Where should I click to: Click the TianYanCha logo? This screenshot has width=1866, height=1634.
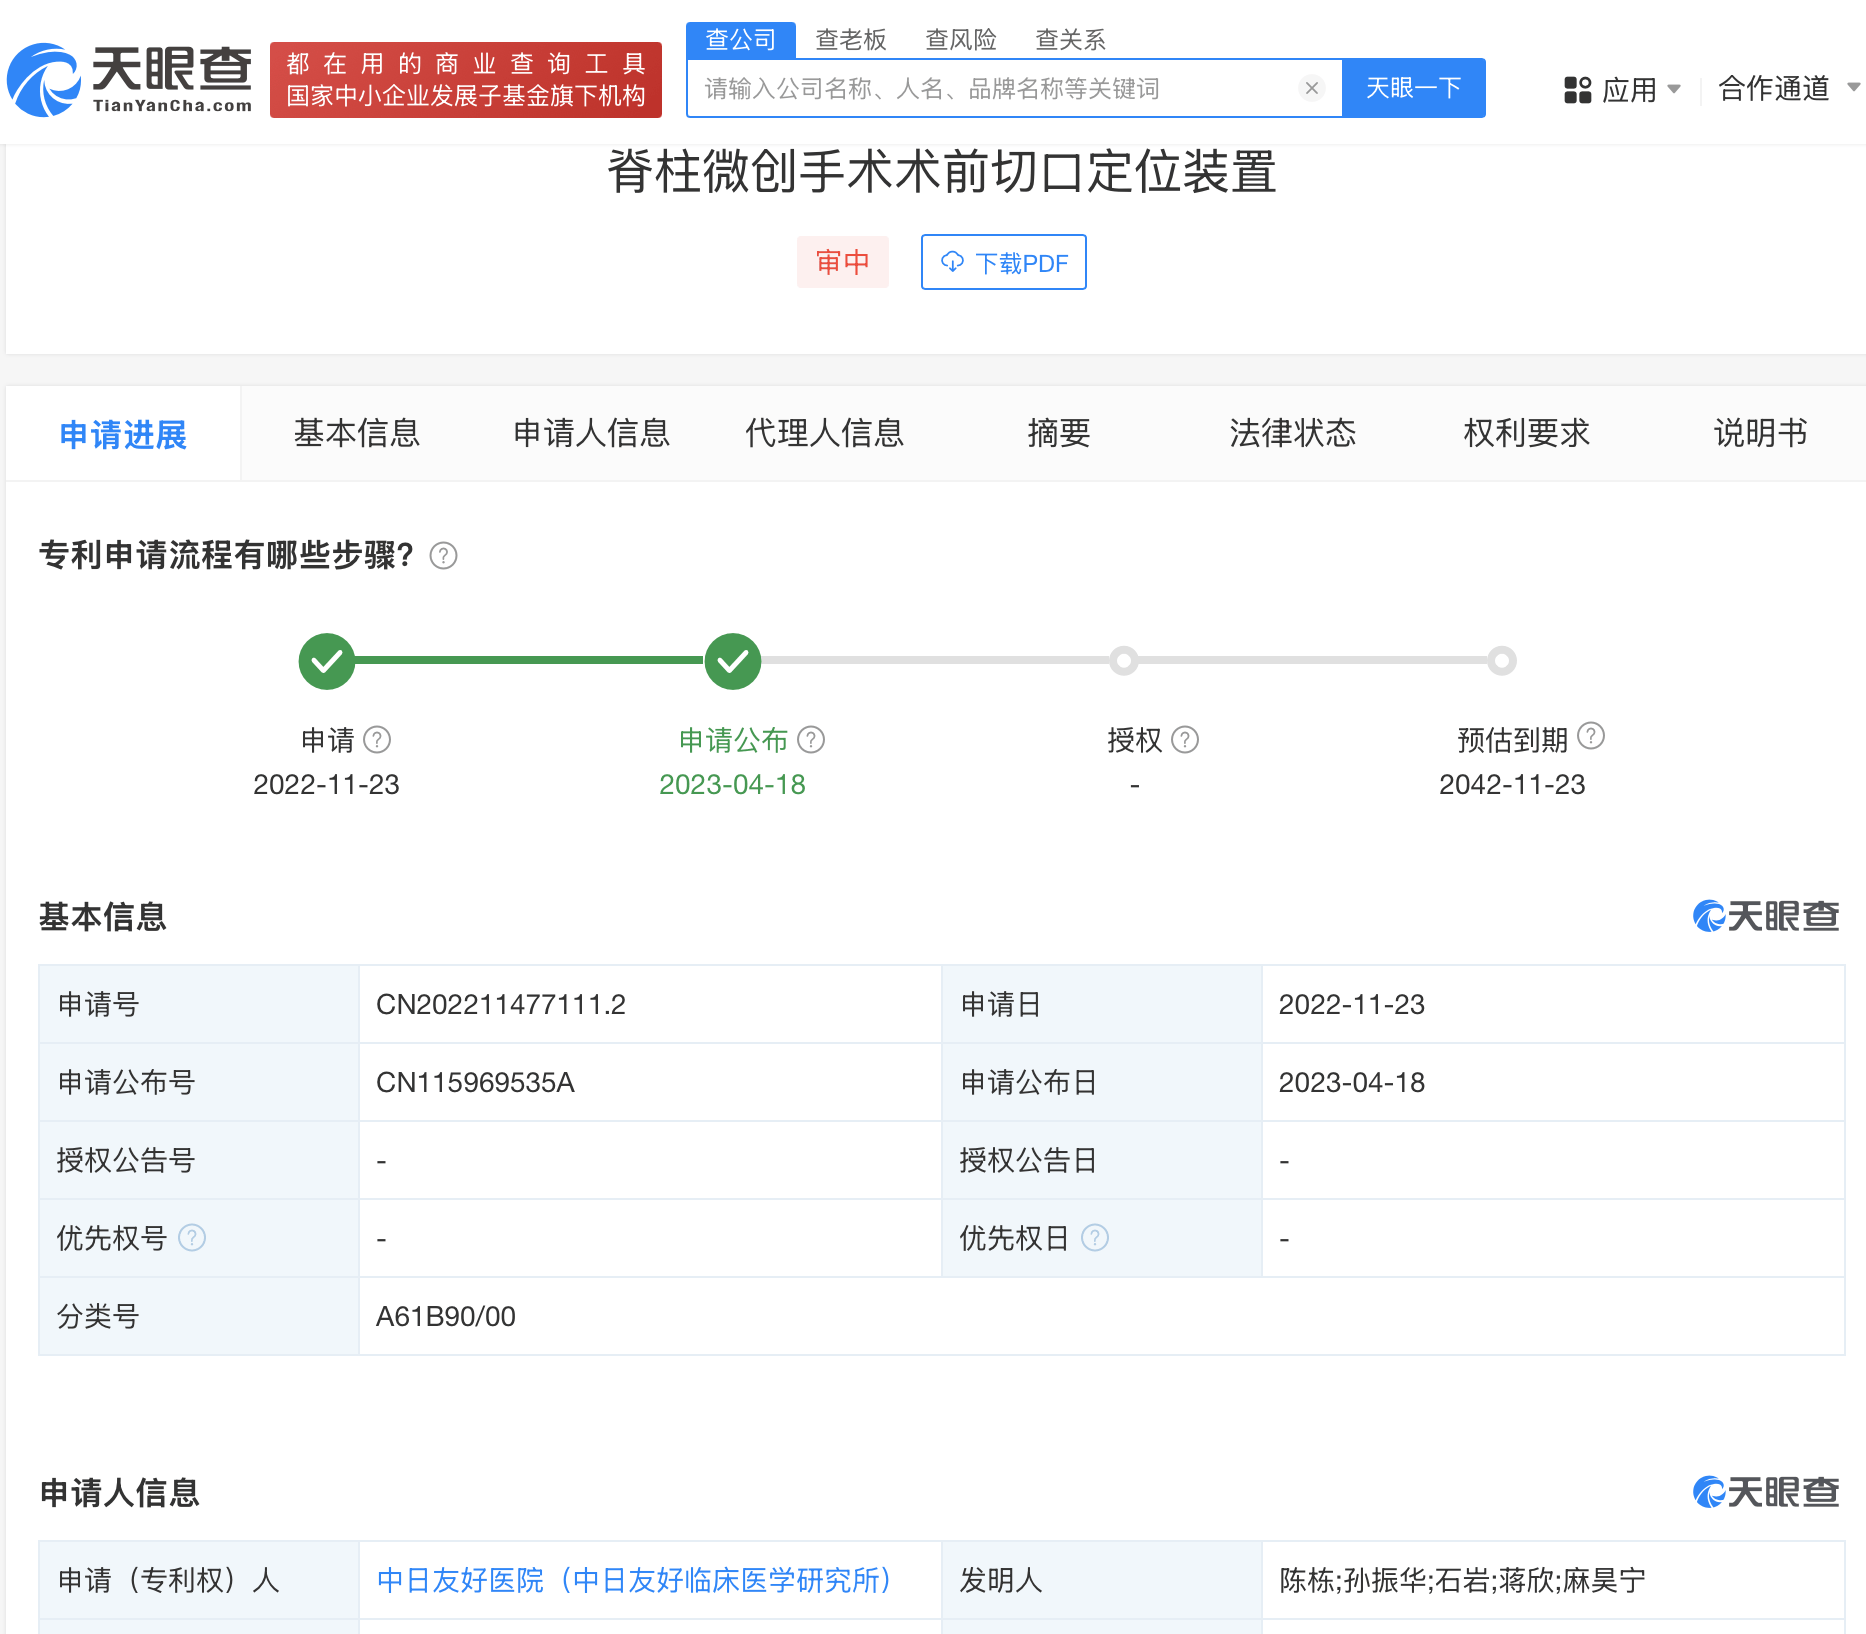[130, 80]
